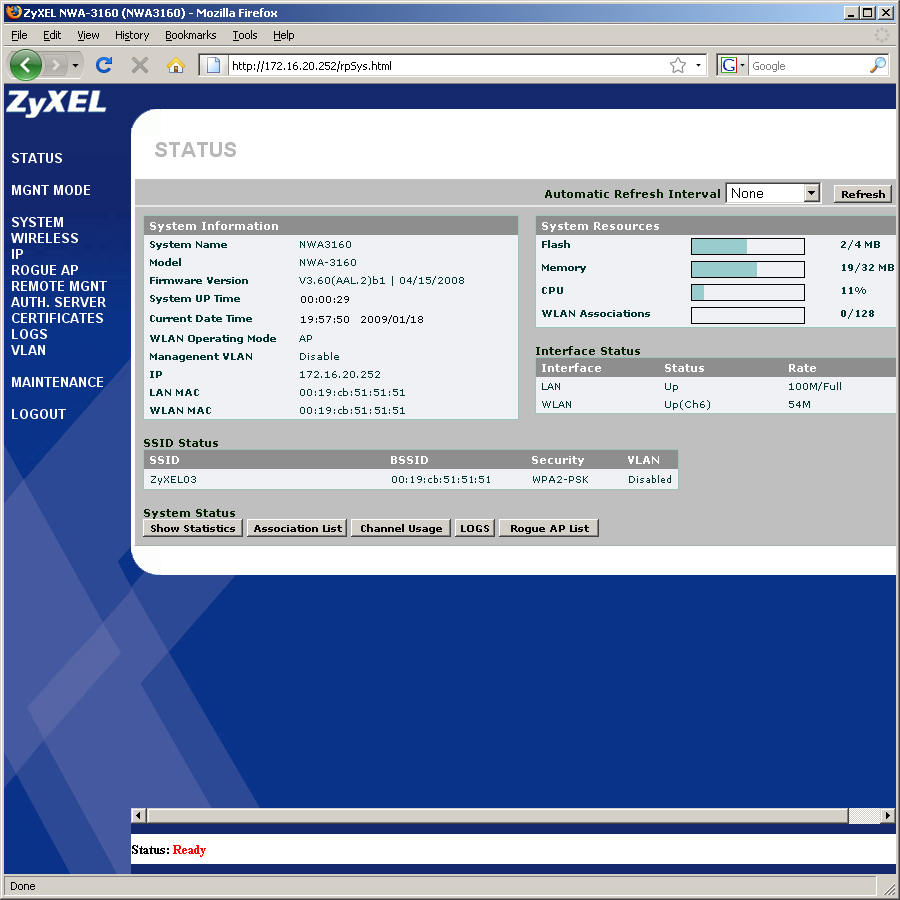Open the Help menu

pyautogui.click(x=284, y=35)
